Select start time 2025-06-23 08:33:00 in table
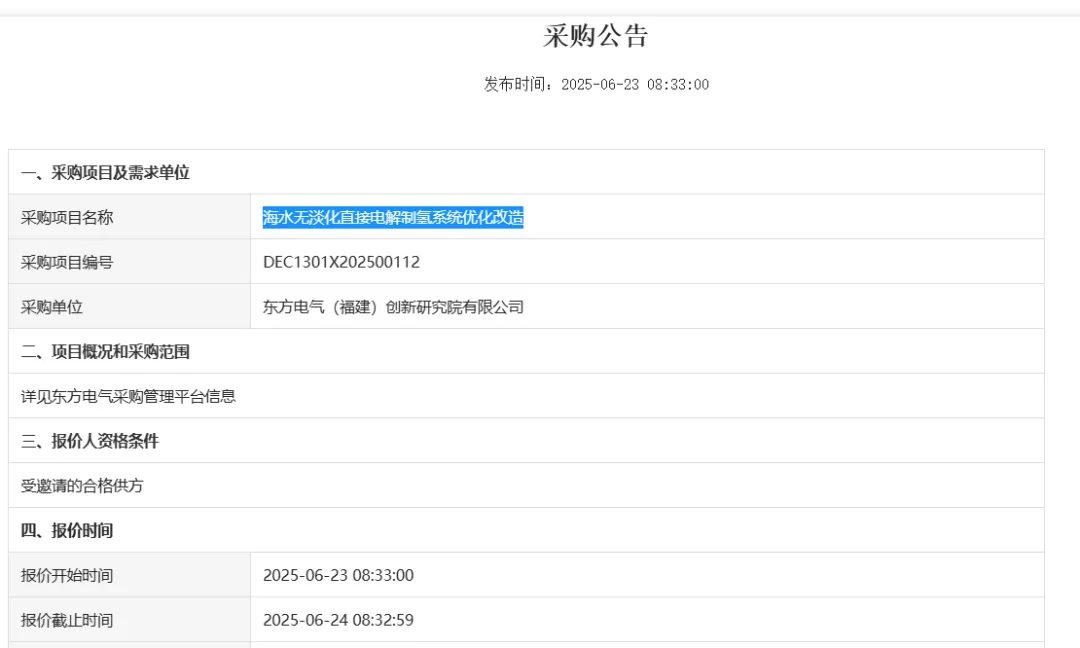 [x=338, y=576]
